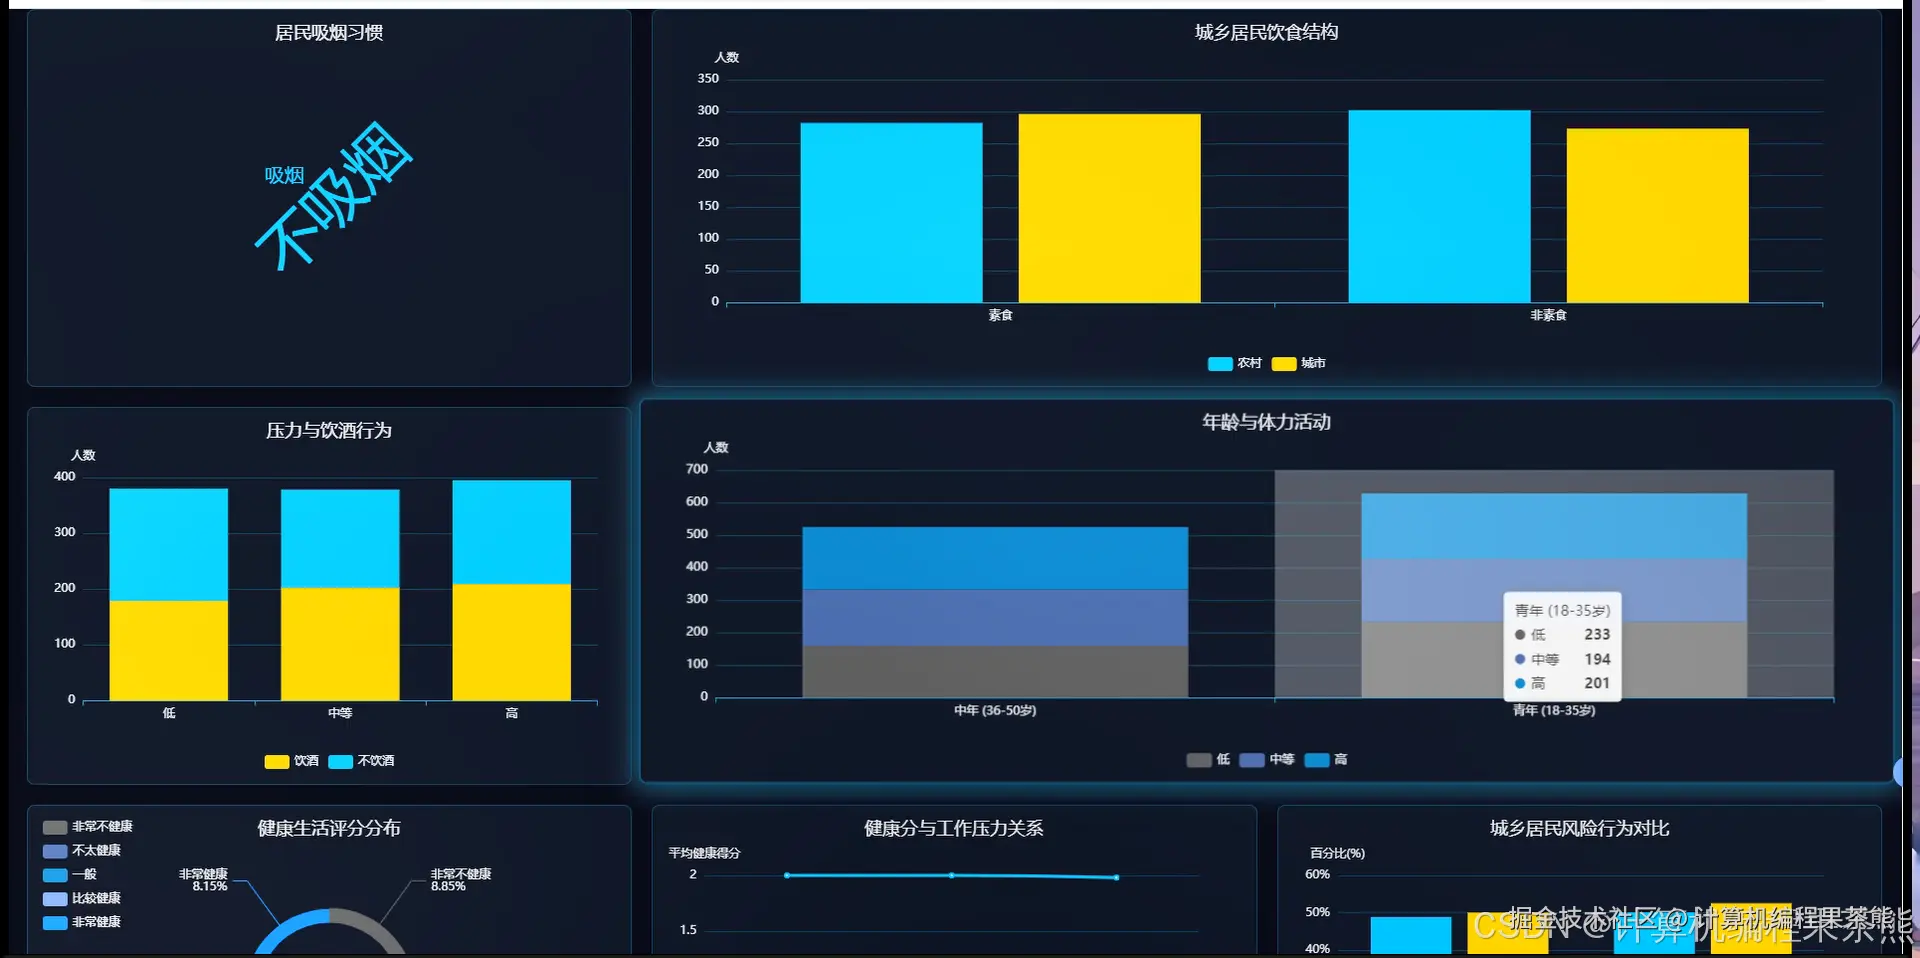Toggle the 一般 legend entry

[70, 875]
